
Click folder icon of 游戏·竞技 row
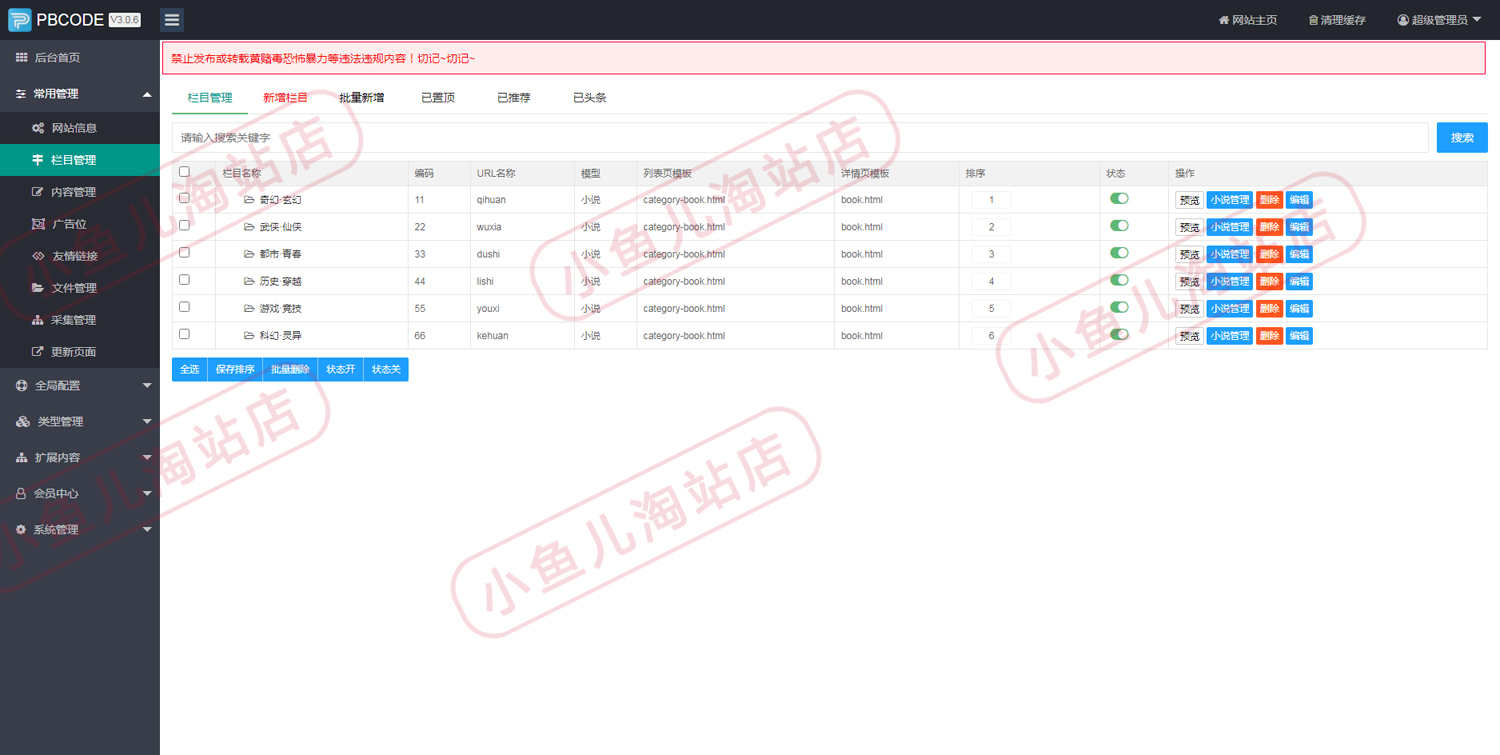coord(249,308)
